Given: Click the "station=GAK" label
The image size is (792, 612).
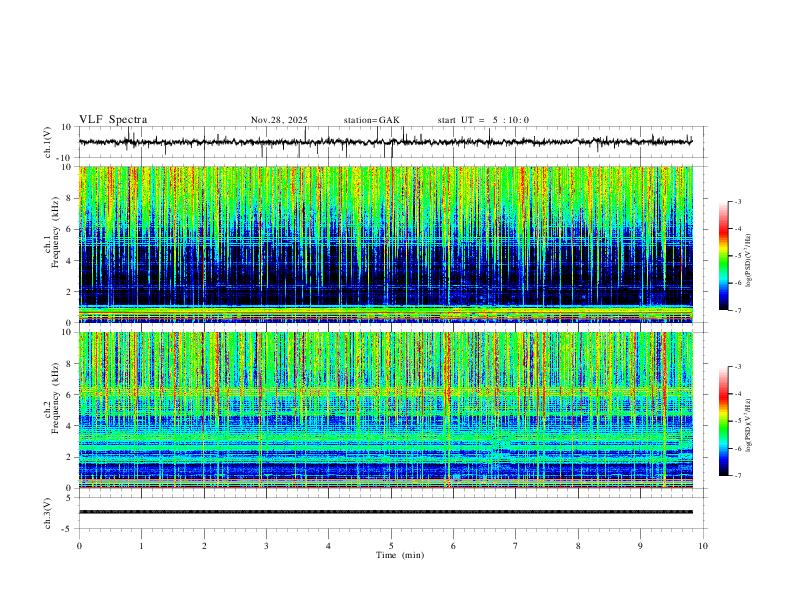Looking at the screenshot, I should pos(371,120).
